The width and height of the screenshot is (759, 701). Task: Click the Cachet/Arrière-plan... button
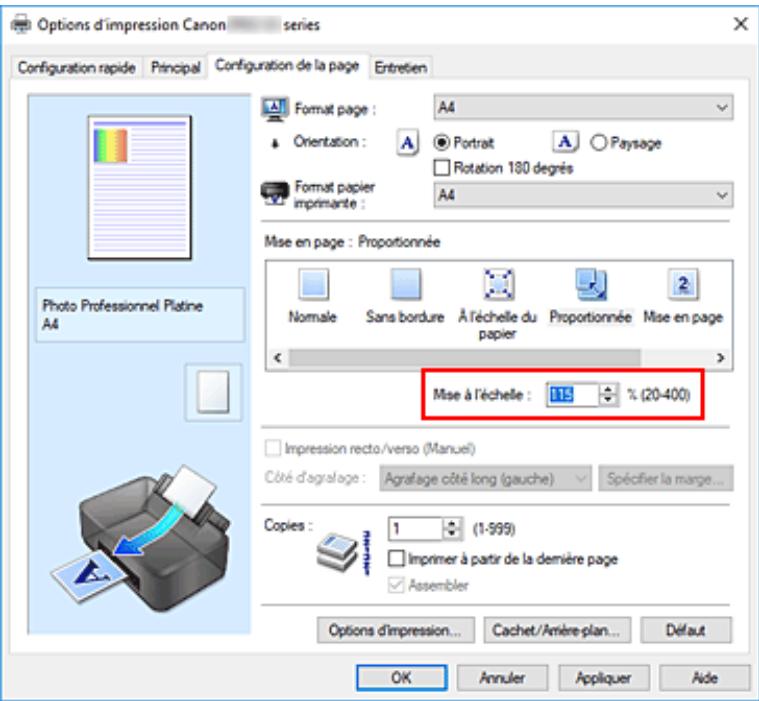coord(557,630)
